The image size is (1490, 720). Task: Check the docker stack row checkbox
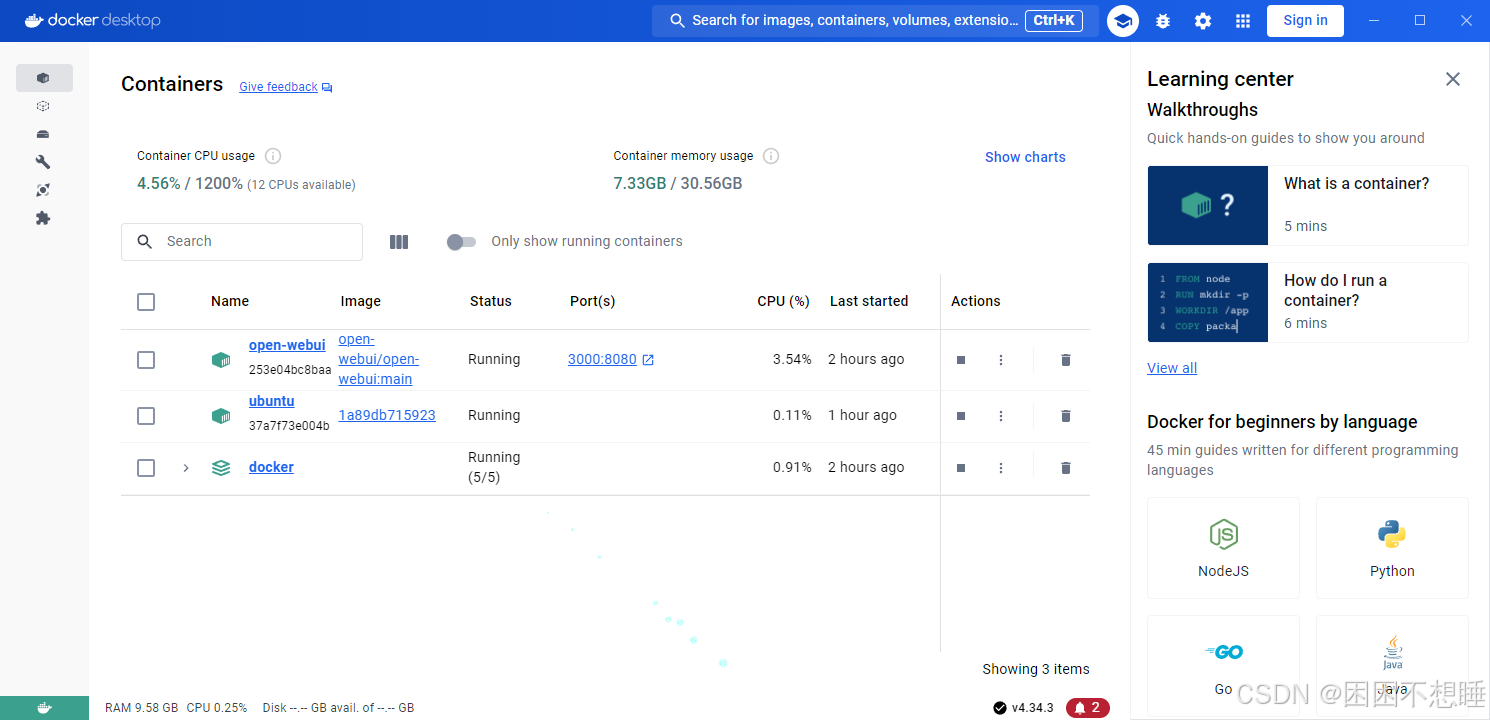tap(146, 468)
